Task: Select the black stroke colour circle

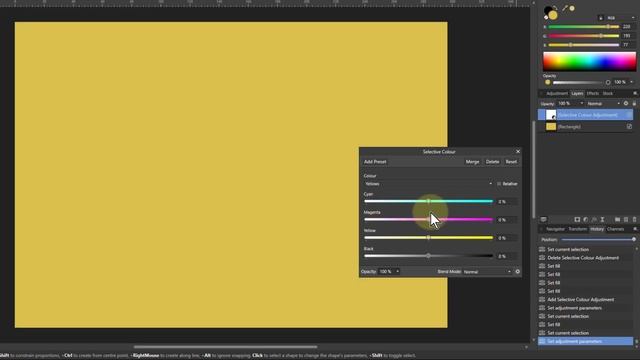Action: pos(548,11)
